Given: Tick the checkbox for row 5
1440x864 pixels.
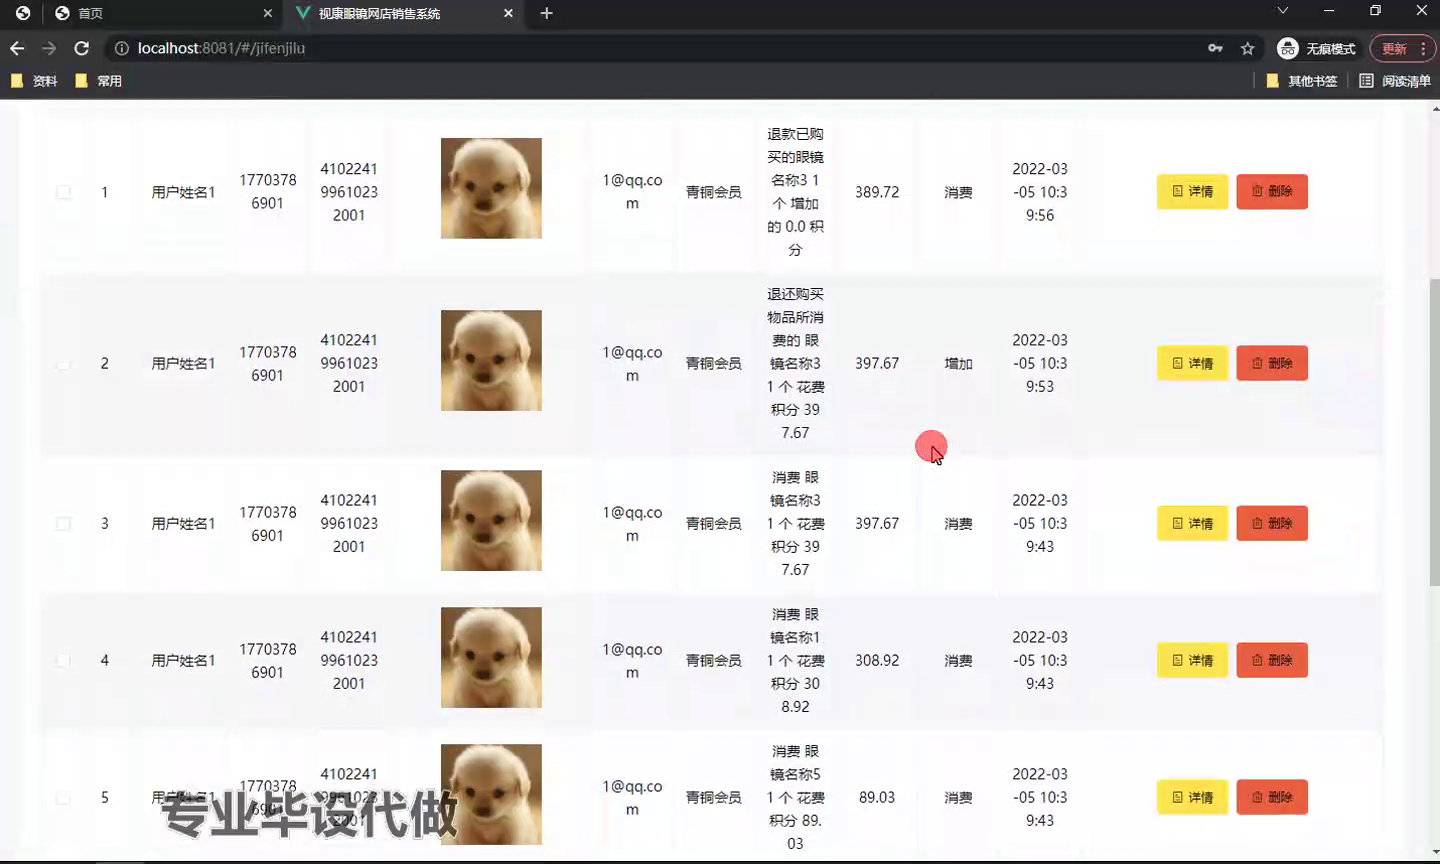Looking at the screenshot, I should 63,798.
